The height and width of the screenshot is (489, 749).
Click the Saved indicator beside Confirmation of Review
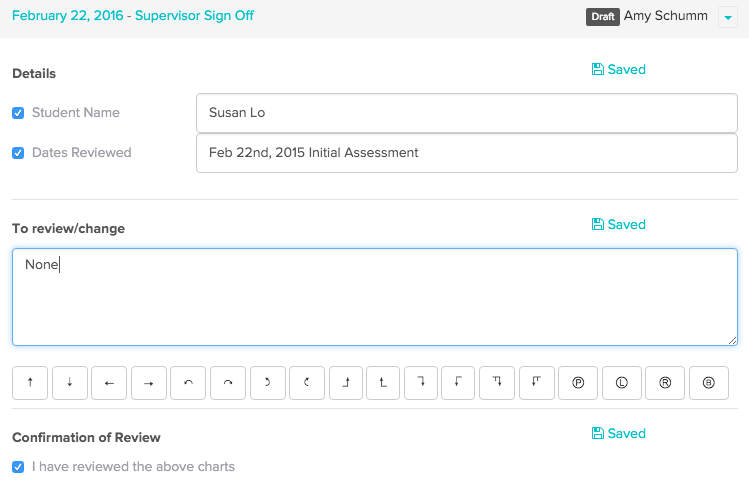[x=619, y=434]
